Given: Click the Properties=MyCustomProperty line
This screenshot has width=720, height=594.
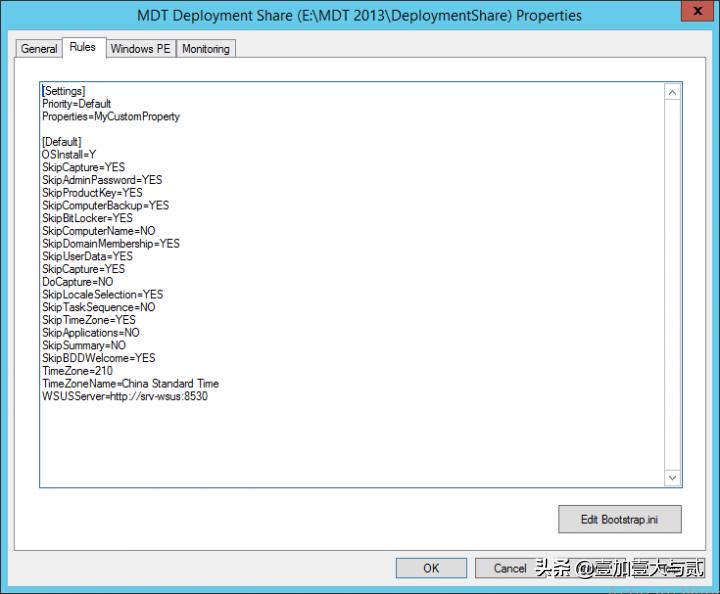Looking at the screenshot, I should (x=111, y=117).
